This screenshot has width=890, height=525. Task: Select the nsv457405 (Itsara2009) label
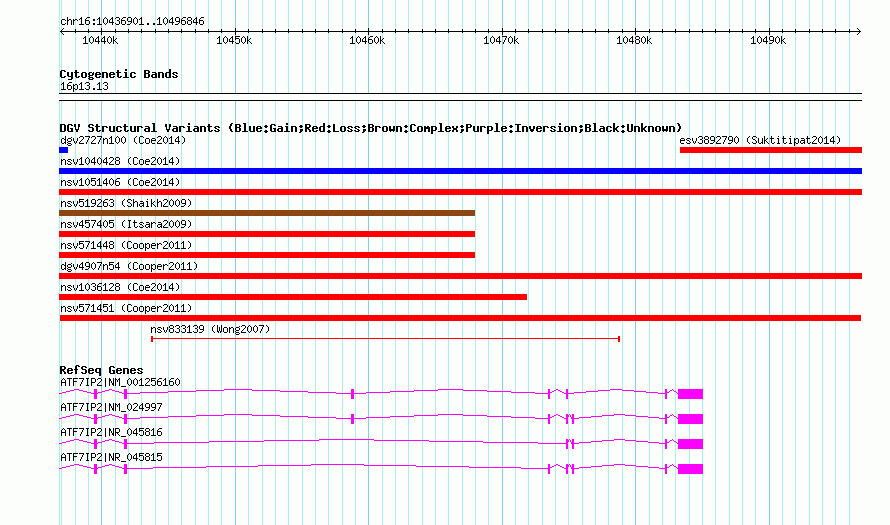point(126,224)
